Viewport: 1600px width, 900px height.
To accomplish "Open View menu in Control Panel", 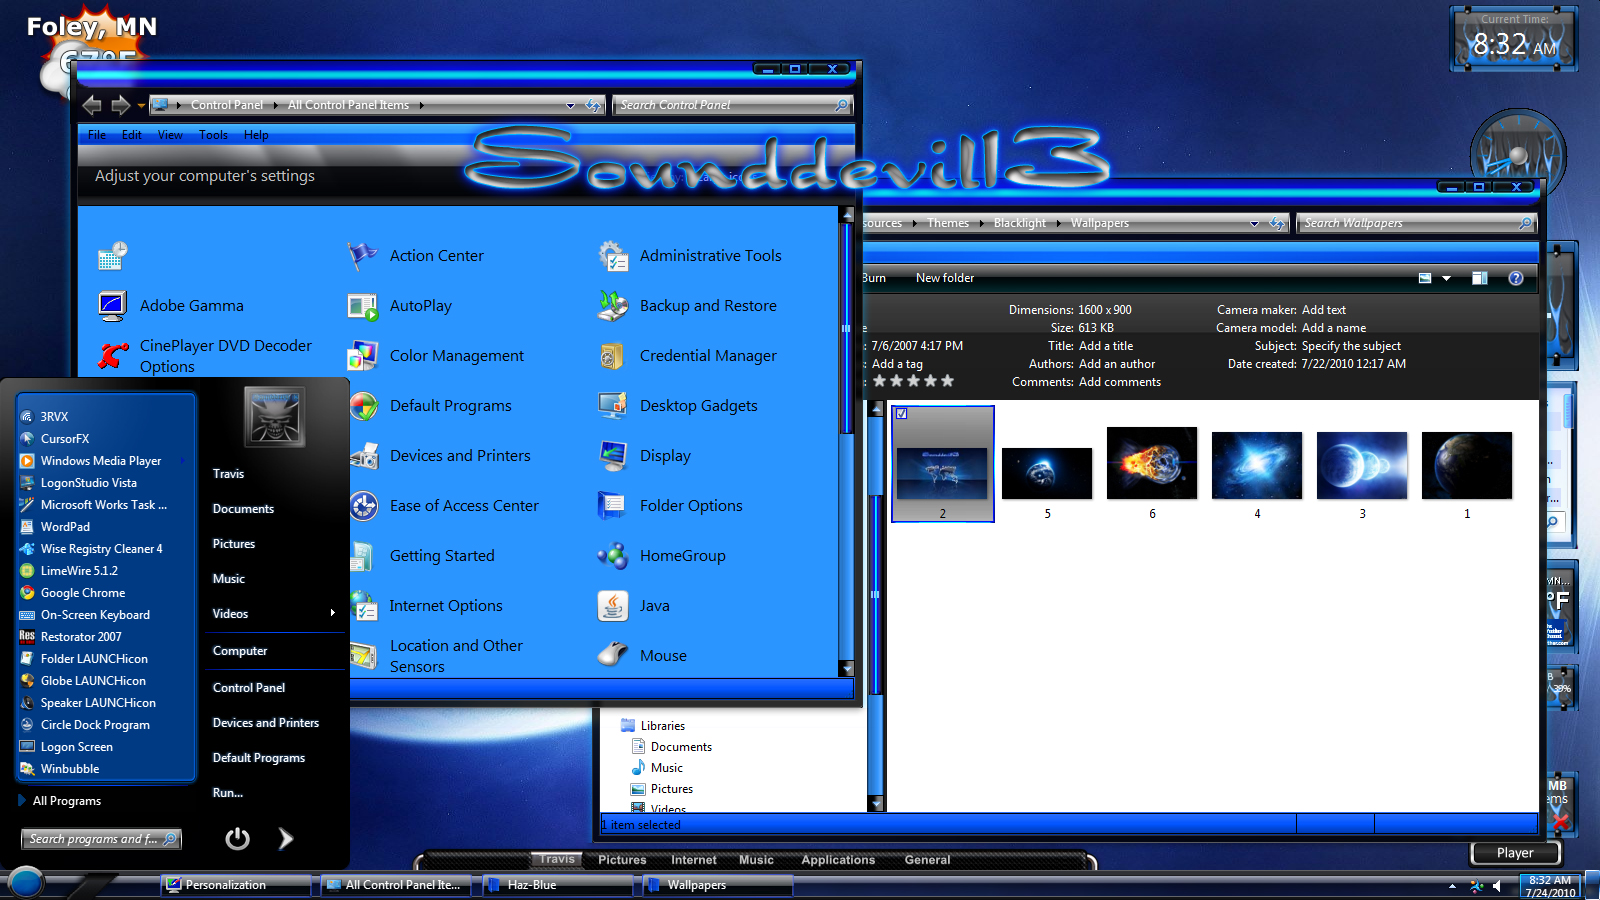I will (x=170, y=135).
